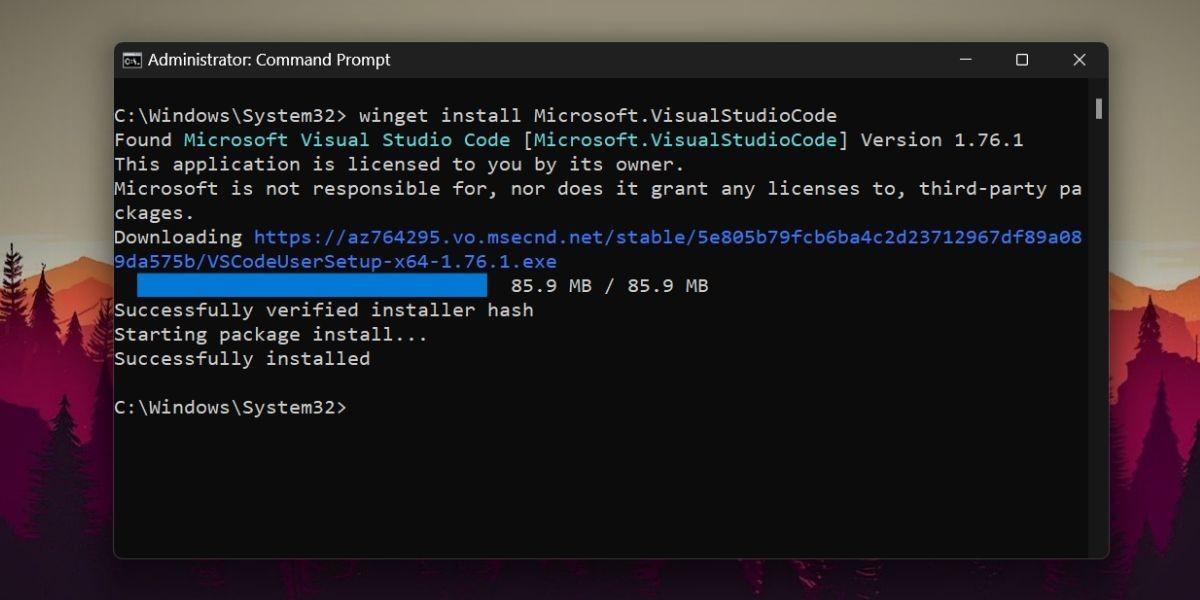Click 'Starting package install...' line
This screenshot has width=1200, height=600.
[271, 334]
